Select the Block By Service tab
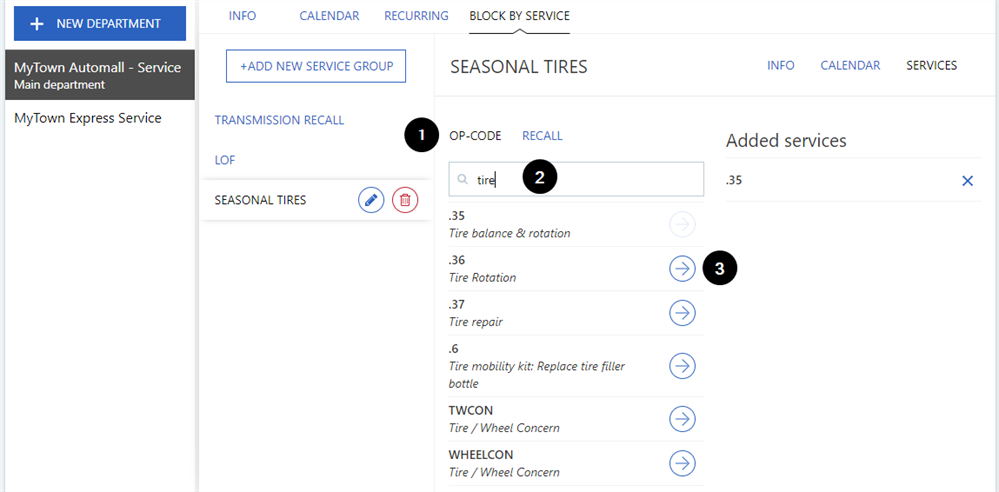This screenshot has height=492, width=999. coord(519,16)
